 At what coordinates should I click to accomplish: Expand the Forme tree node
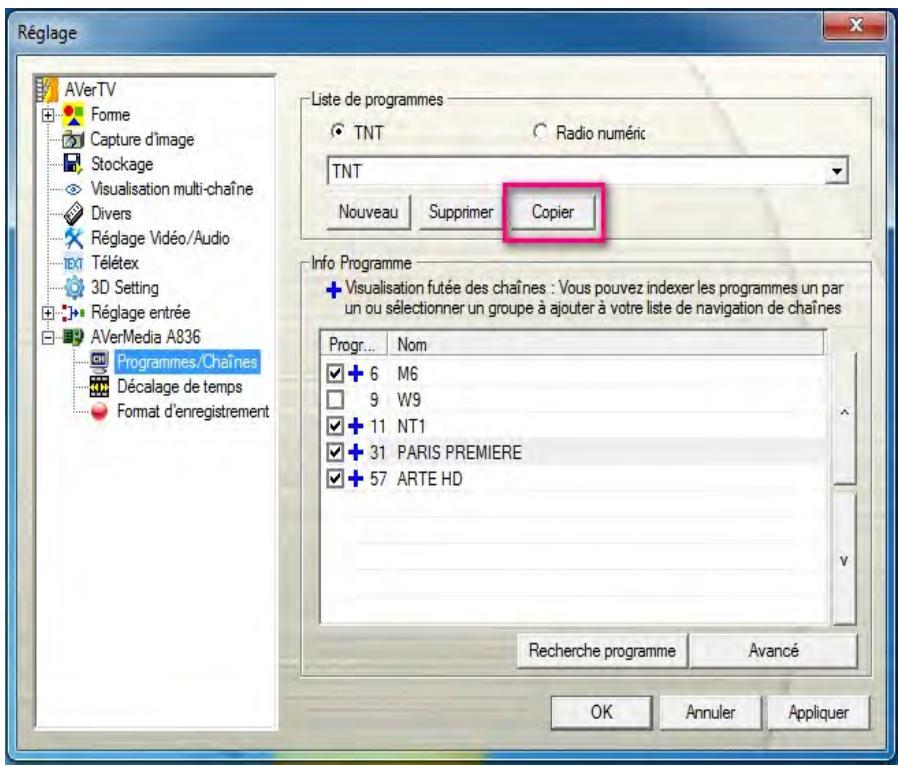tap(48, 115)
